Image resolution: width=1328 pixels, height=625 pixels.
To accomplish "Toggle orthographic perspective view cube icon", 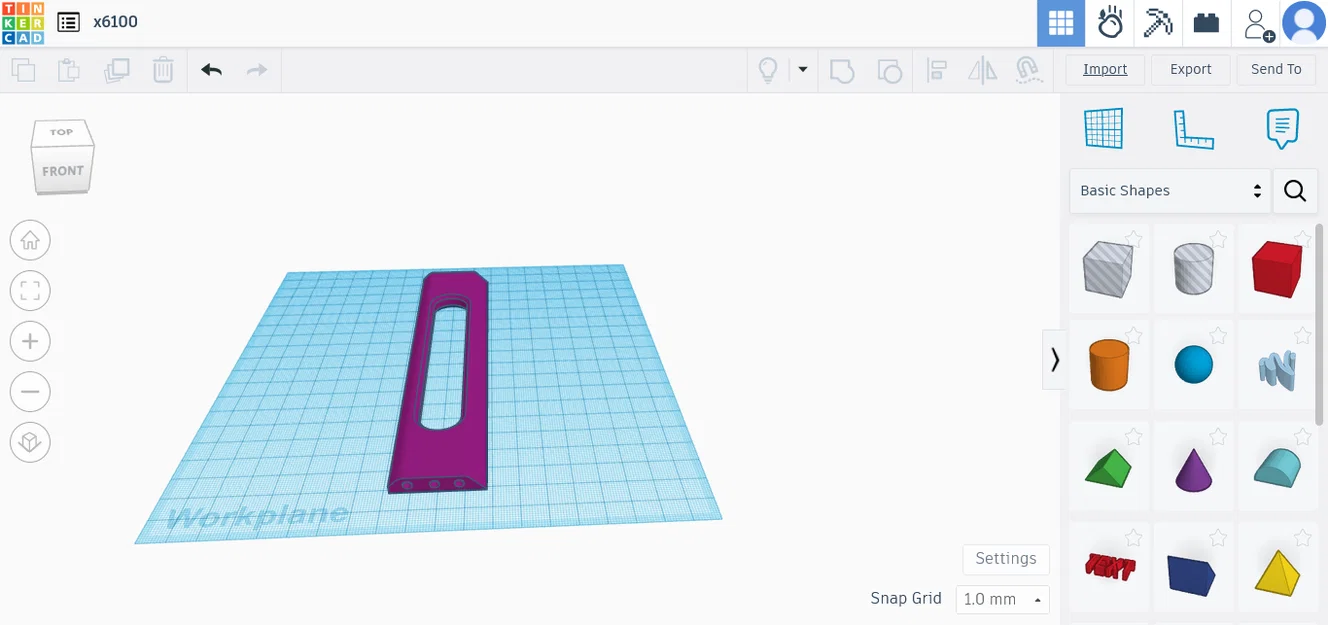I will [30, 442].
